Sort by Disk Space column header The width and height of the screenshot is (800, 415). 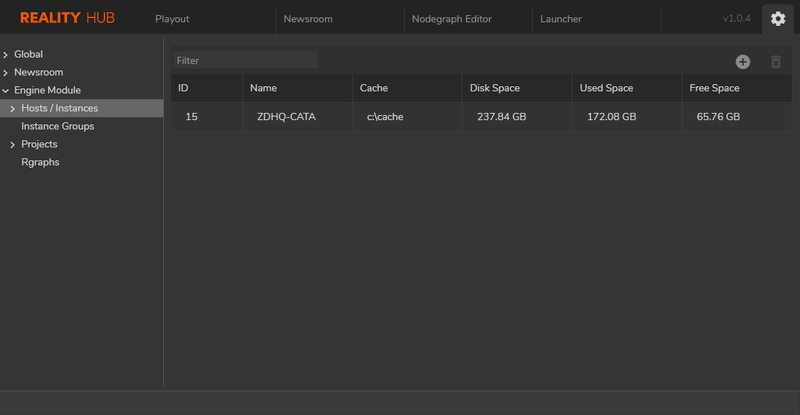[x=517, y=88]
